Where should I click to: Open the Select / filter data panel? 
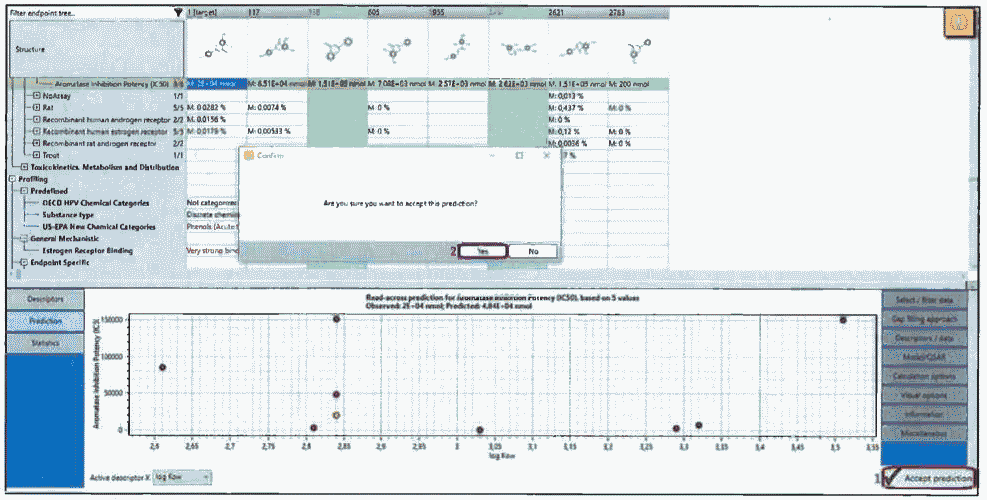(x=924, y=301)
